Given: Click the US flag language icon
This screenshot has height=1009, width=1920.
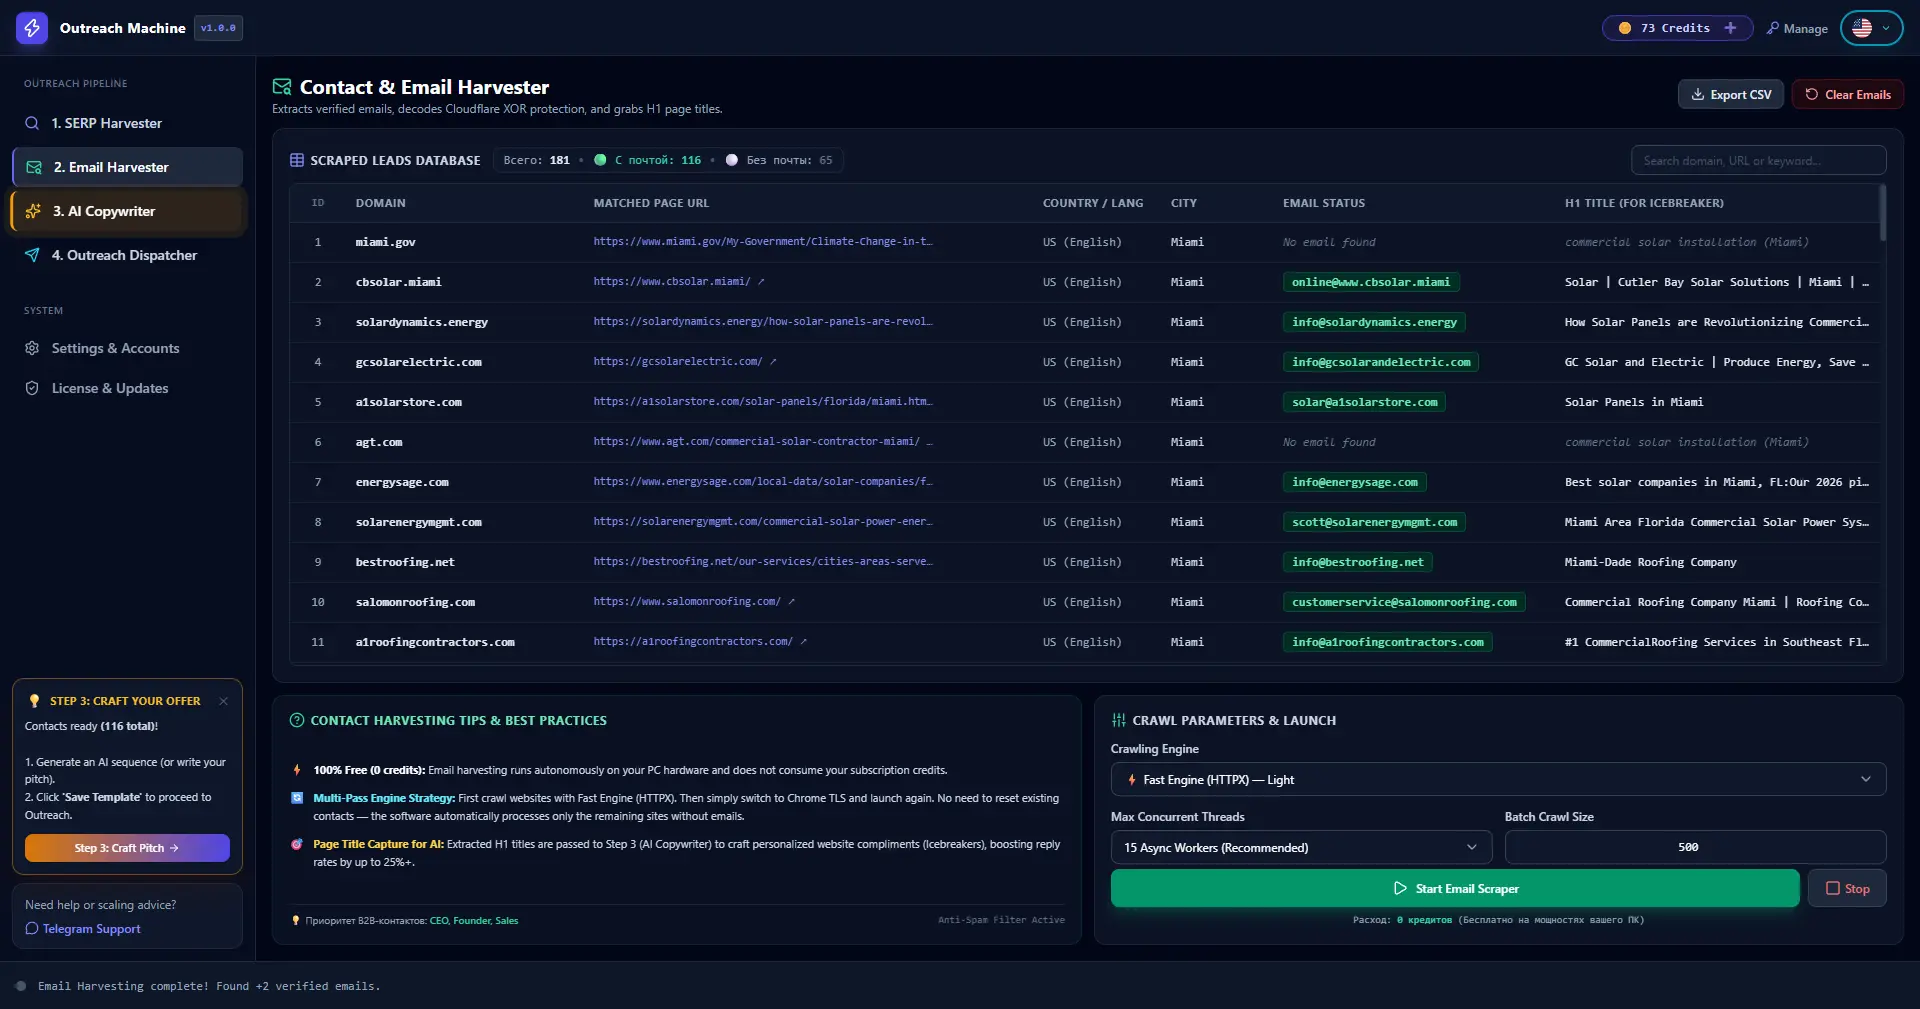Looking at the screenshot, I should click(x=1862, y=28).
